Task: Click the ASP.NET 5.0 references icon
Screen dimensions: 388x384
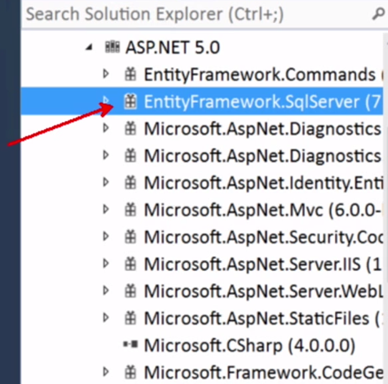Action: tap(112, 47)
